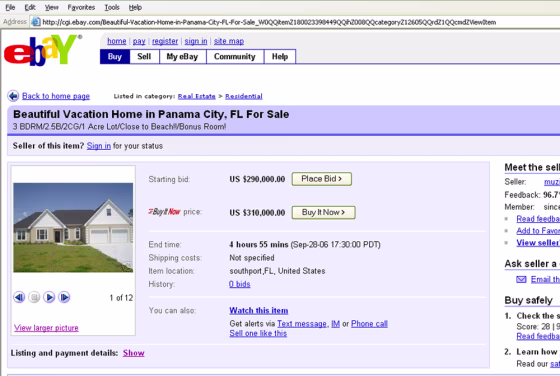Open the browser Help menu
Screen dimensions: 560x376
tap(135, 7)
